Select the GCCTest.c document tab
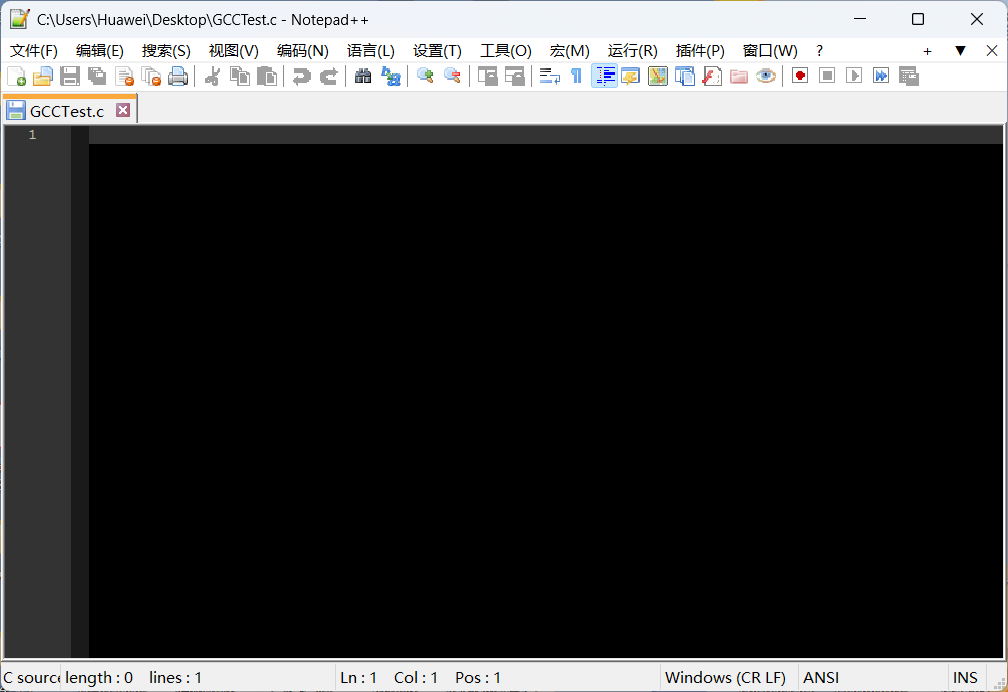This screenshot has height=692, width=1008. pyautogui.click(x=67, y=111)
